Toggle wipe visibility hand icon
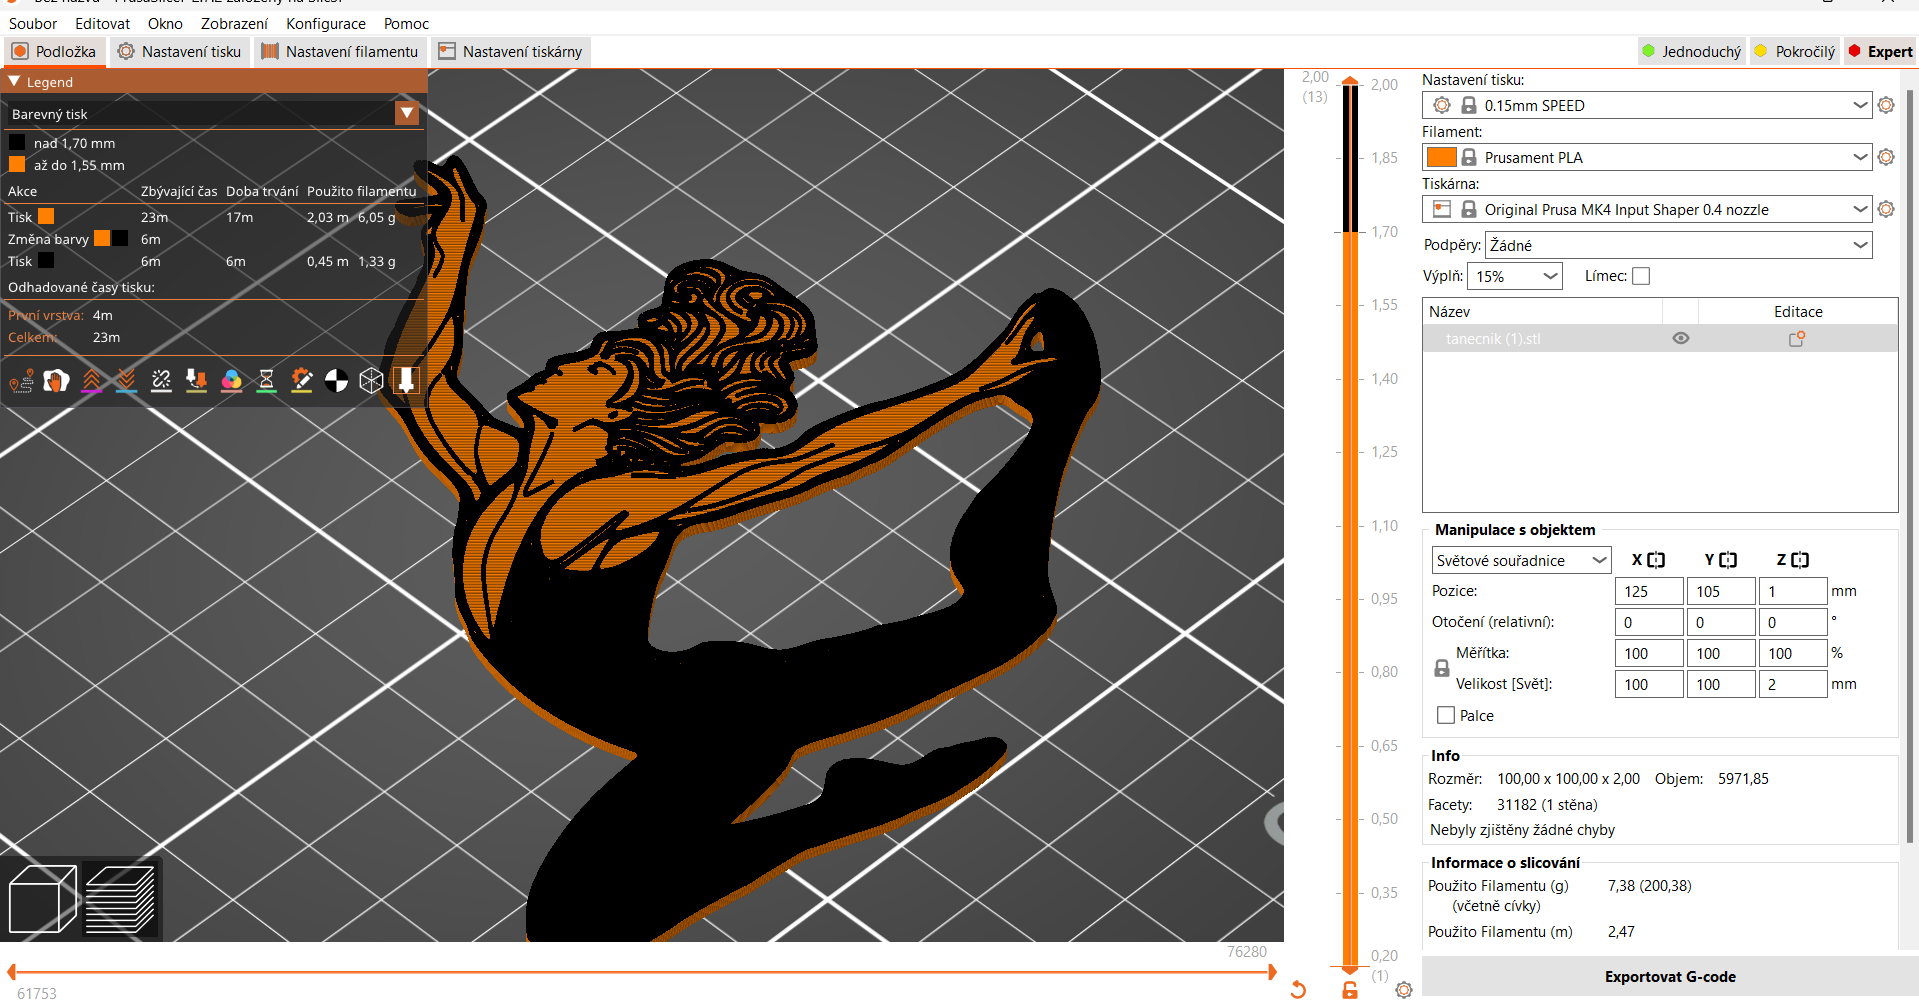 click(57, 381)
